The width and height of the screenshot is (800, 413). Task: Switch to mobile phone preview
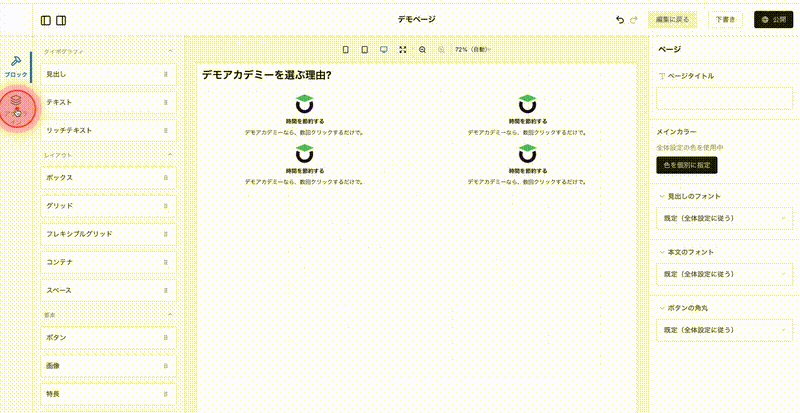(345, 50)
